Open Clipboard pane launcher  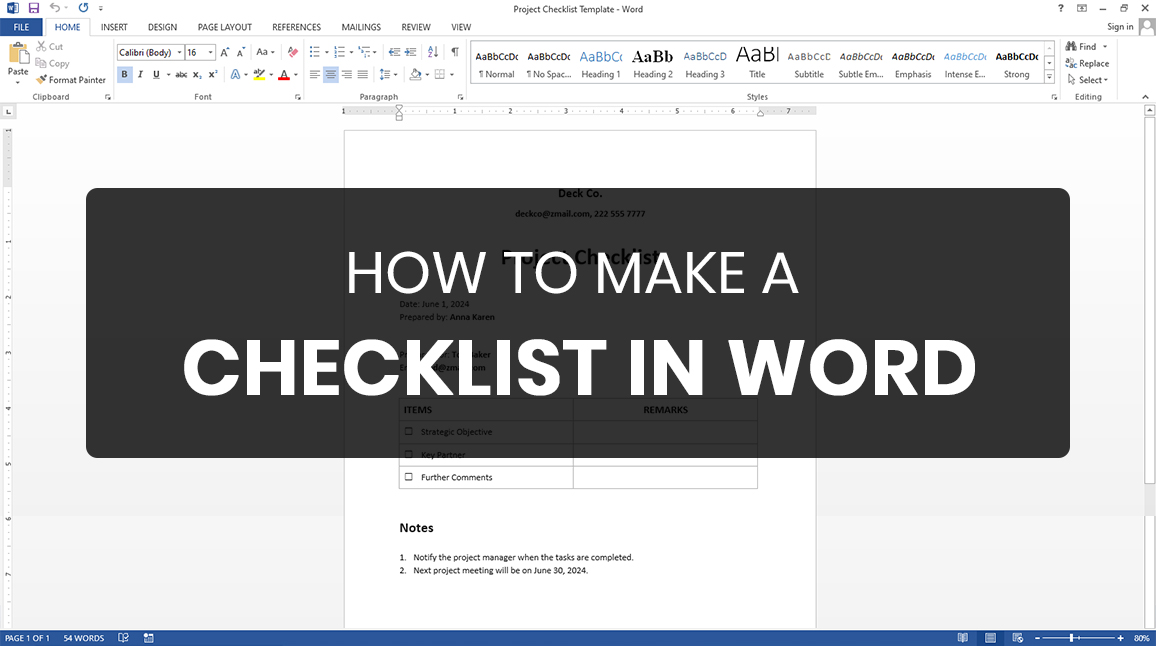pos(108,97)
